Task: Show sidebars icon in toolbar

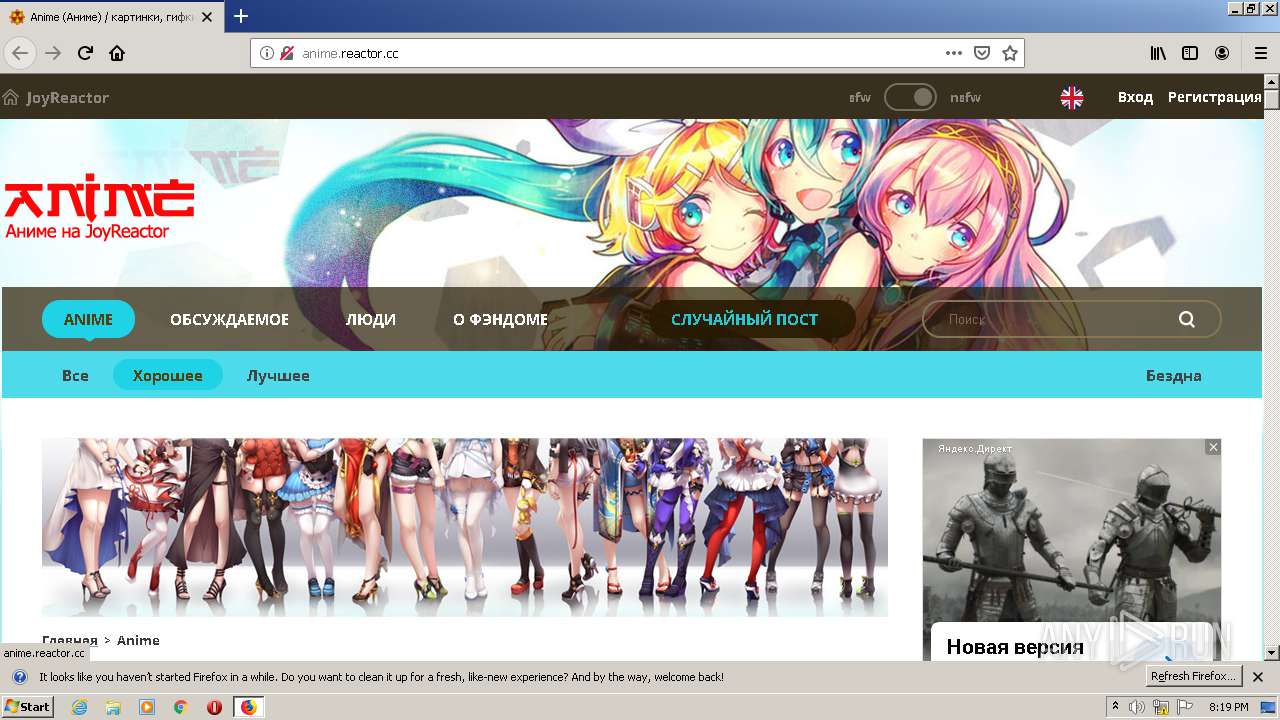Action: tap(1190, 53)
